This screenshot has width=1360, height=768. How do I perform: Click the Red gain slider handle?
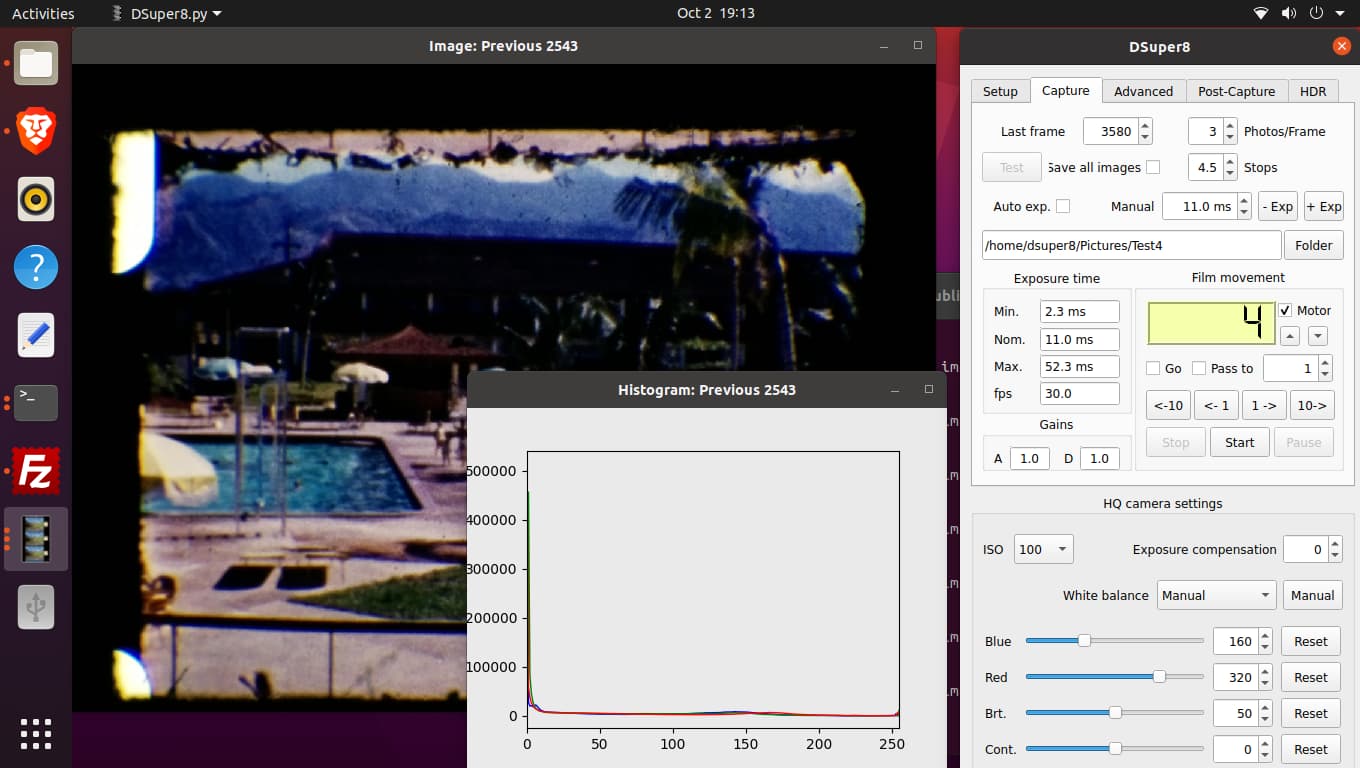[1159, 677]
